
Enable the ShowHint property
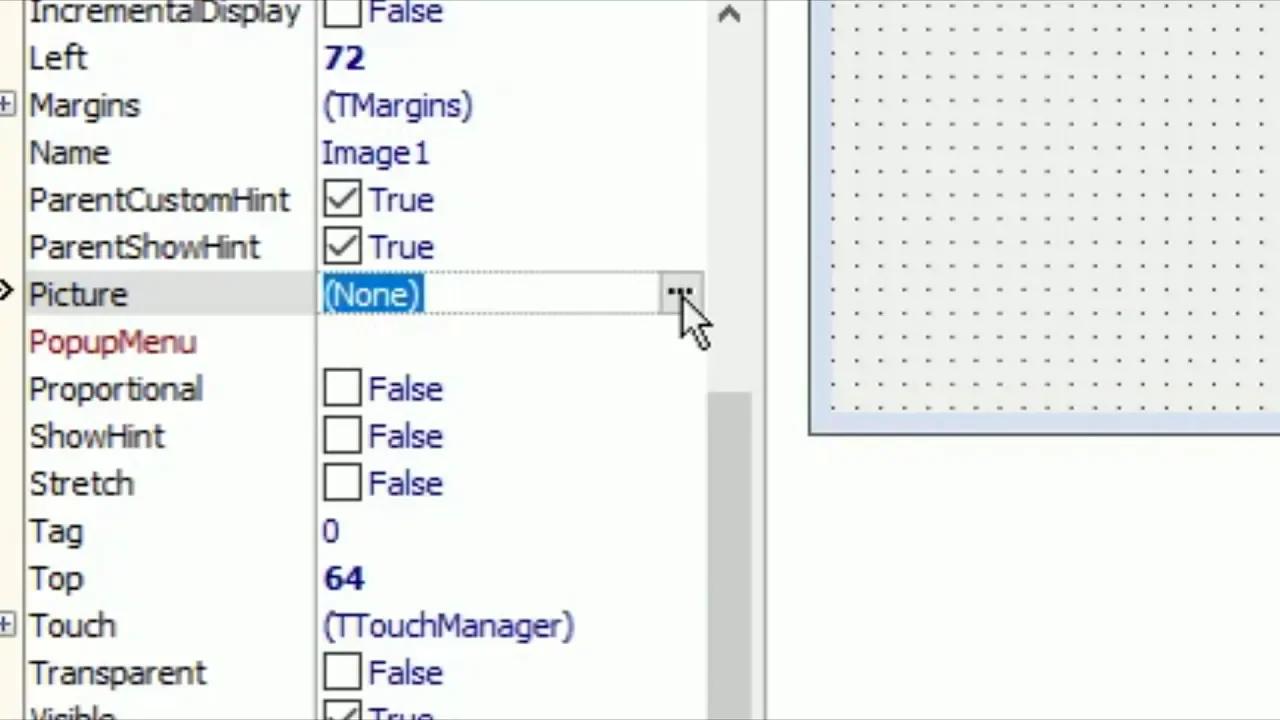coord(342,436)
